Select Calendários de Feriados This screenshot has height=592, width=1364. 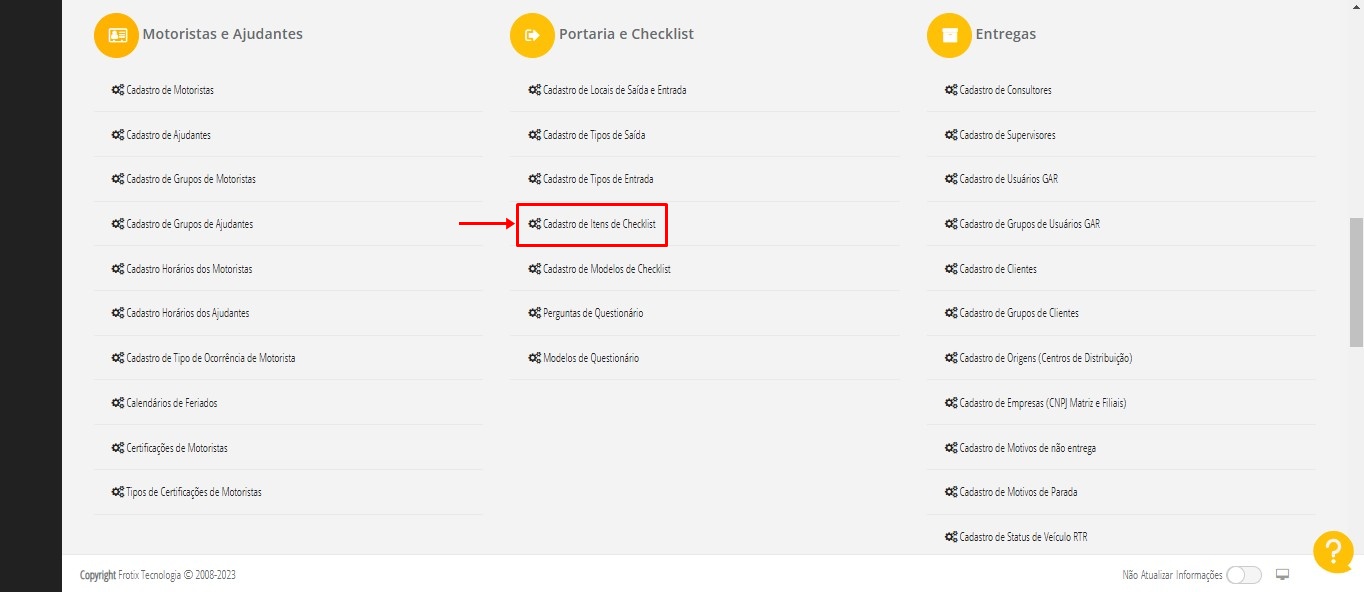tap(171, 403)
